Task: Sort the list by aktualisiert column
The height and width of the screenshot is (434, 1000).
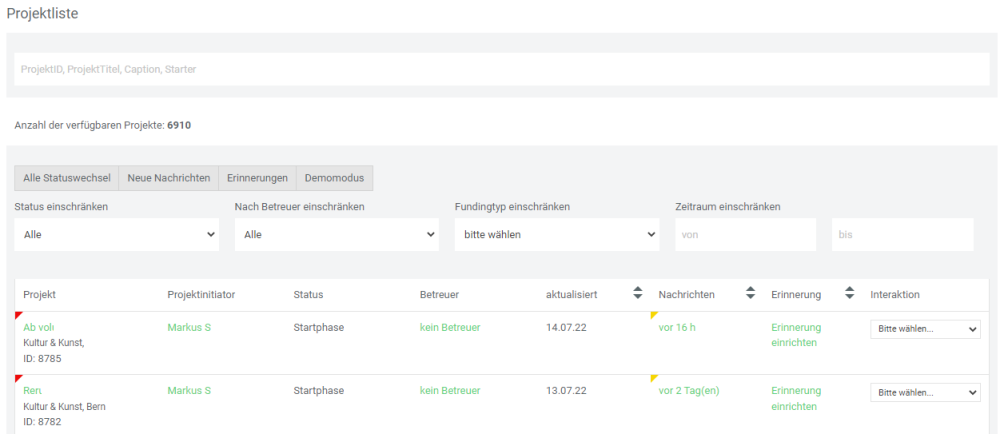Action: [x=637, y=294]
